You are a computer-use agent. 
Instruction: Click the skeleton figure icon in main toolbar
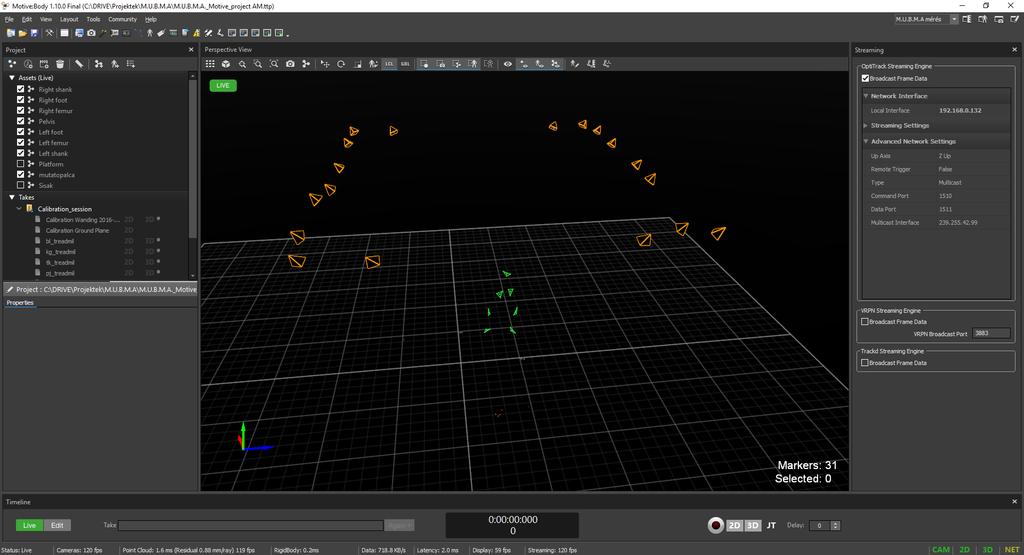[x=150, y=33]
